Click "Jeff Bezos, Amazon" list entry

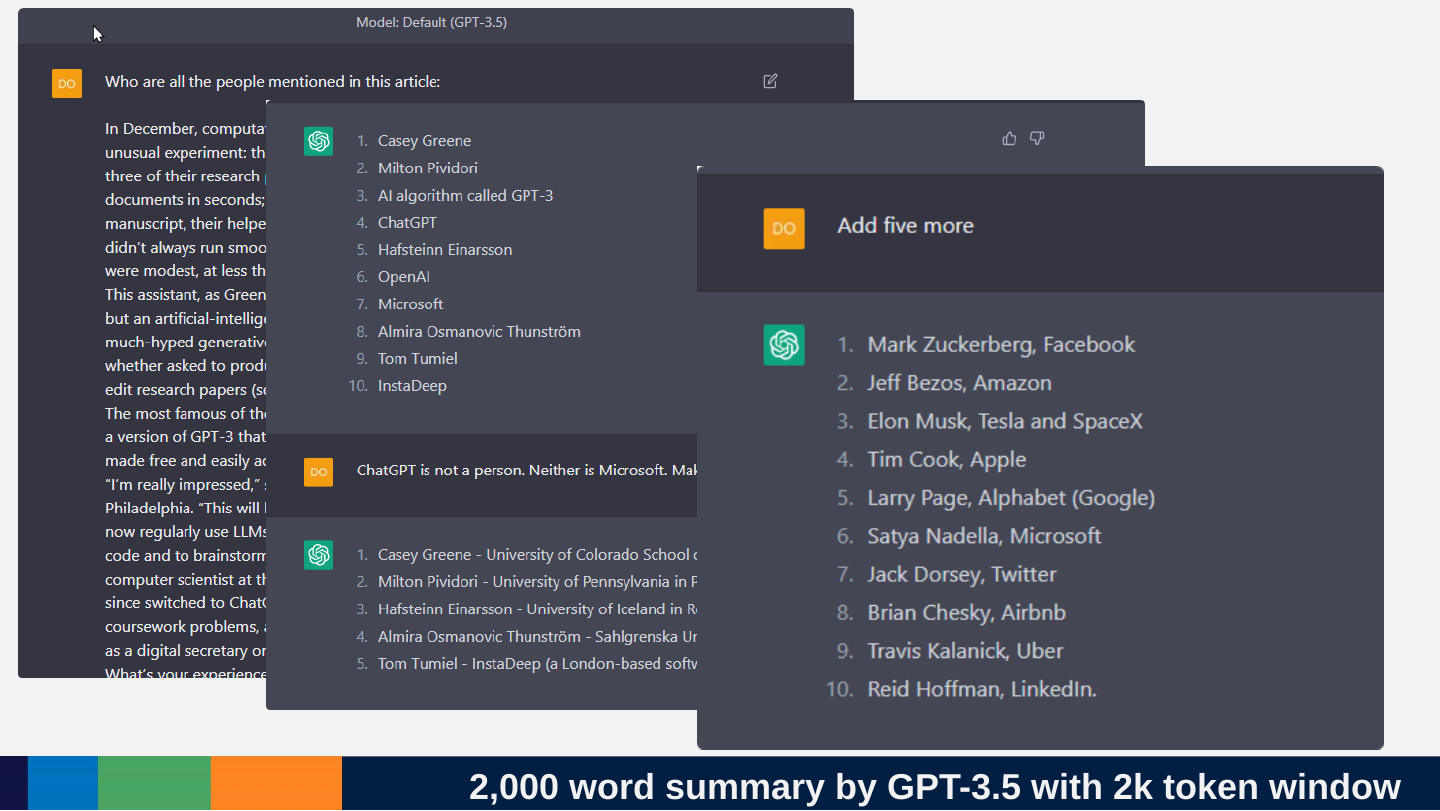(959, 383)
